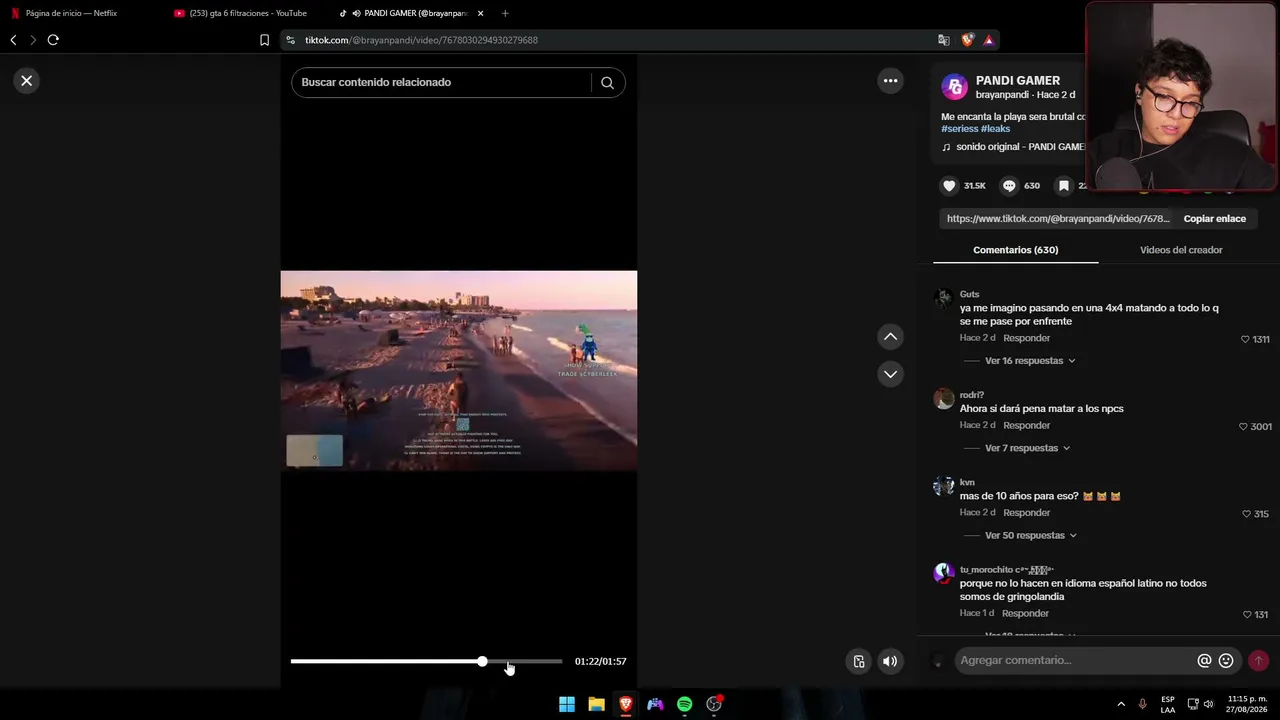Screen dimensions: 1280x720
Task: Show hidden system tray icons
Action: 1121,704
